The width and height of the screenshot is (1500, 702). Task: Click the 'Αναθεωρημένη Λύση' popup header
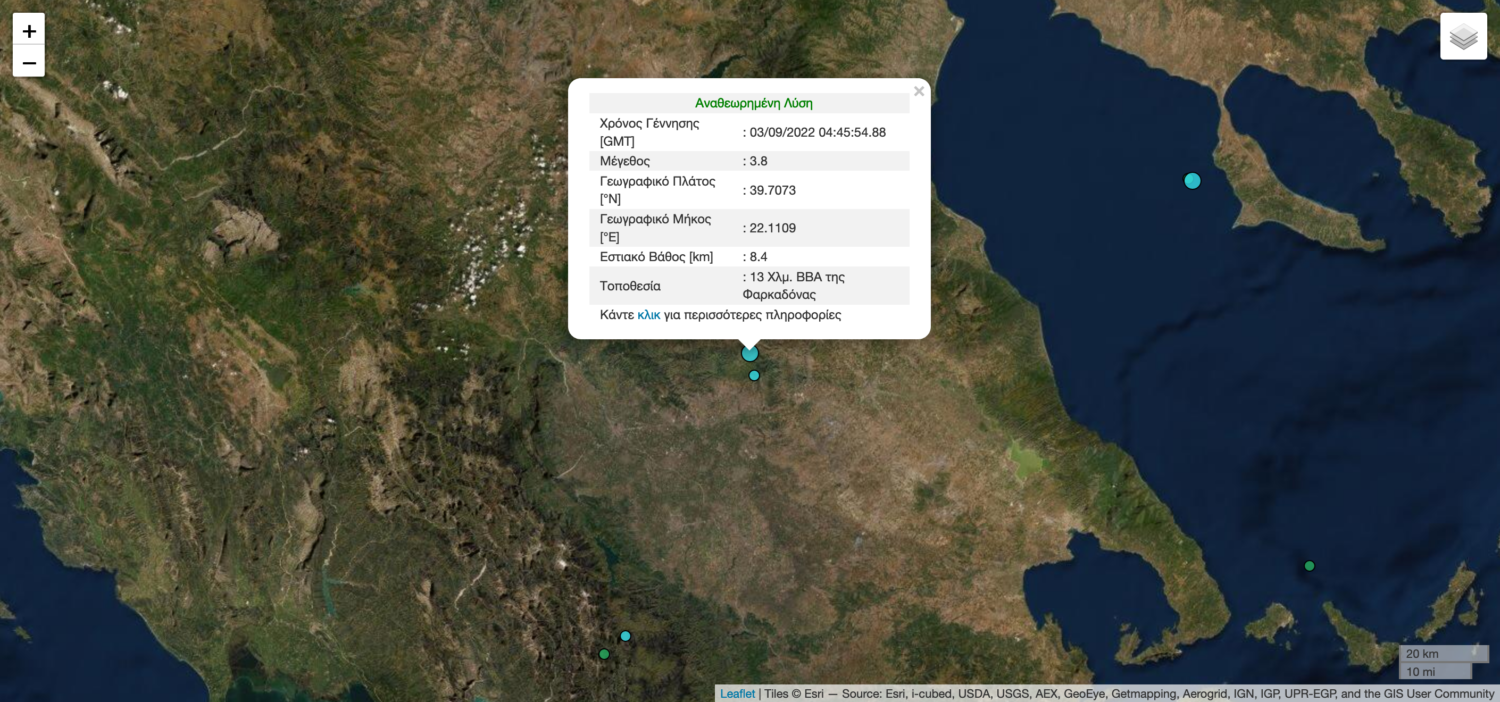(x=753, y=103)
